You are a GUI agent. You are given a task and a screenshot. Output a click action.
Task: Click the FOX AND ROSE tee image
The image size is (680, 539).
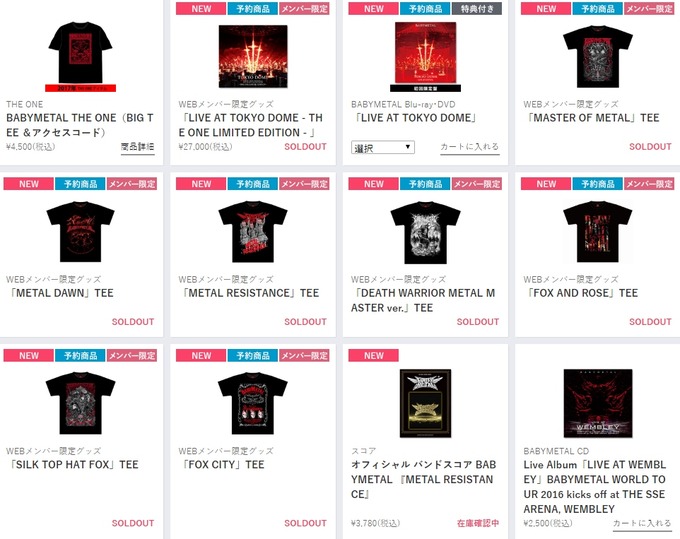tap(598, 231)
